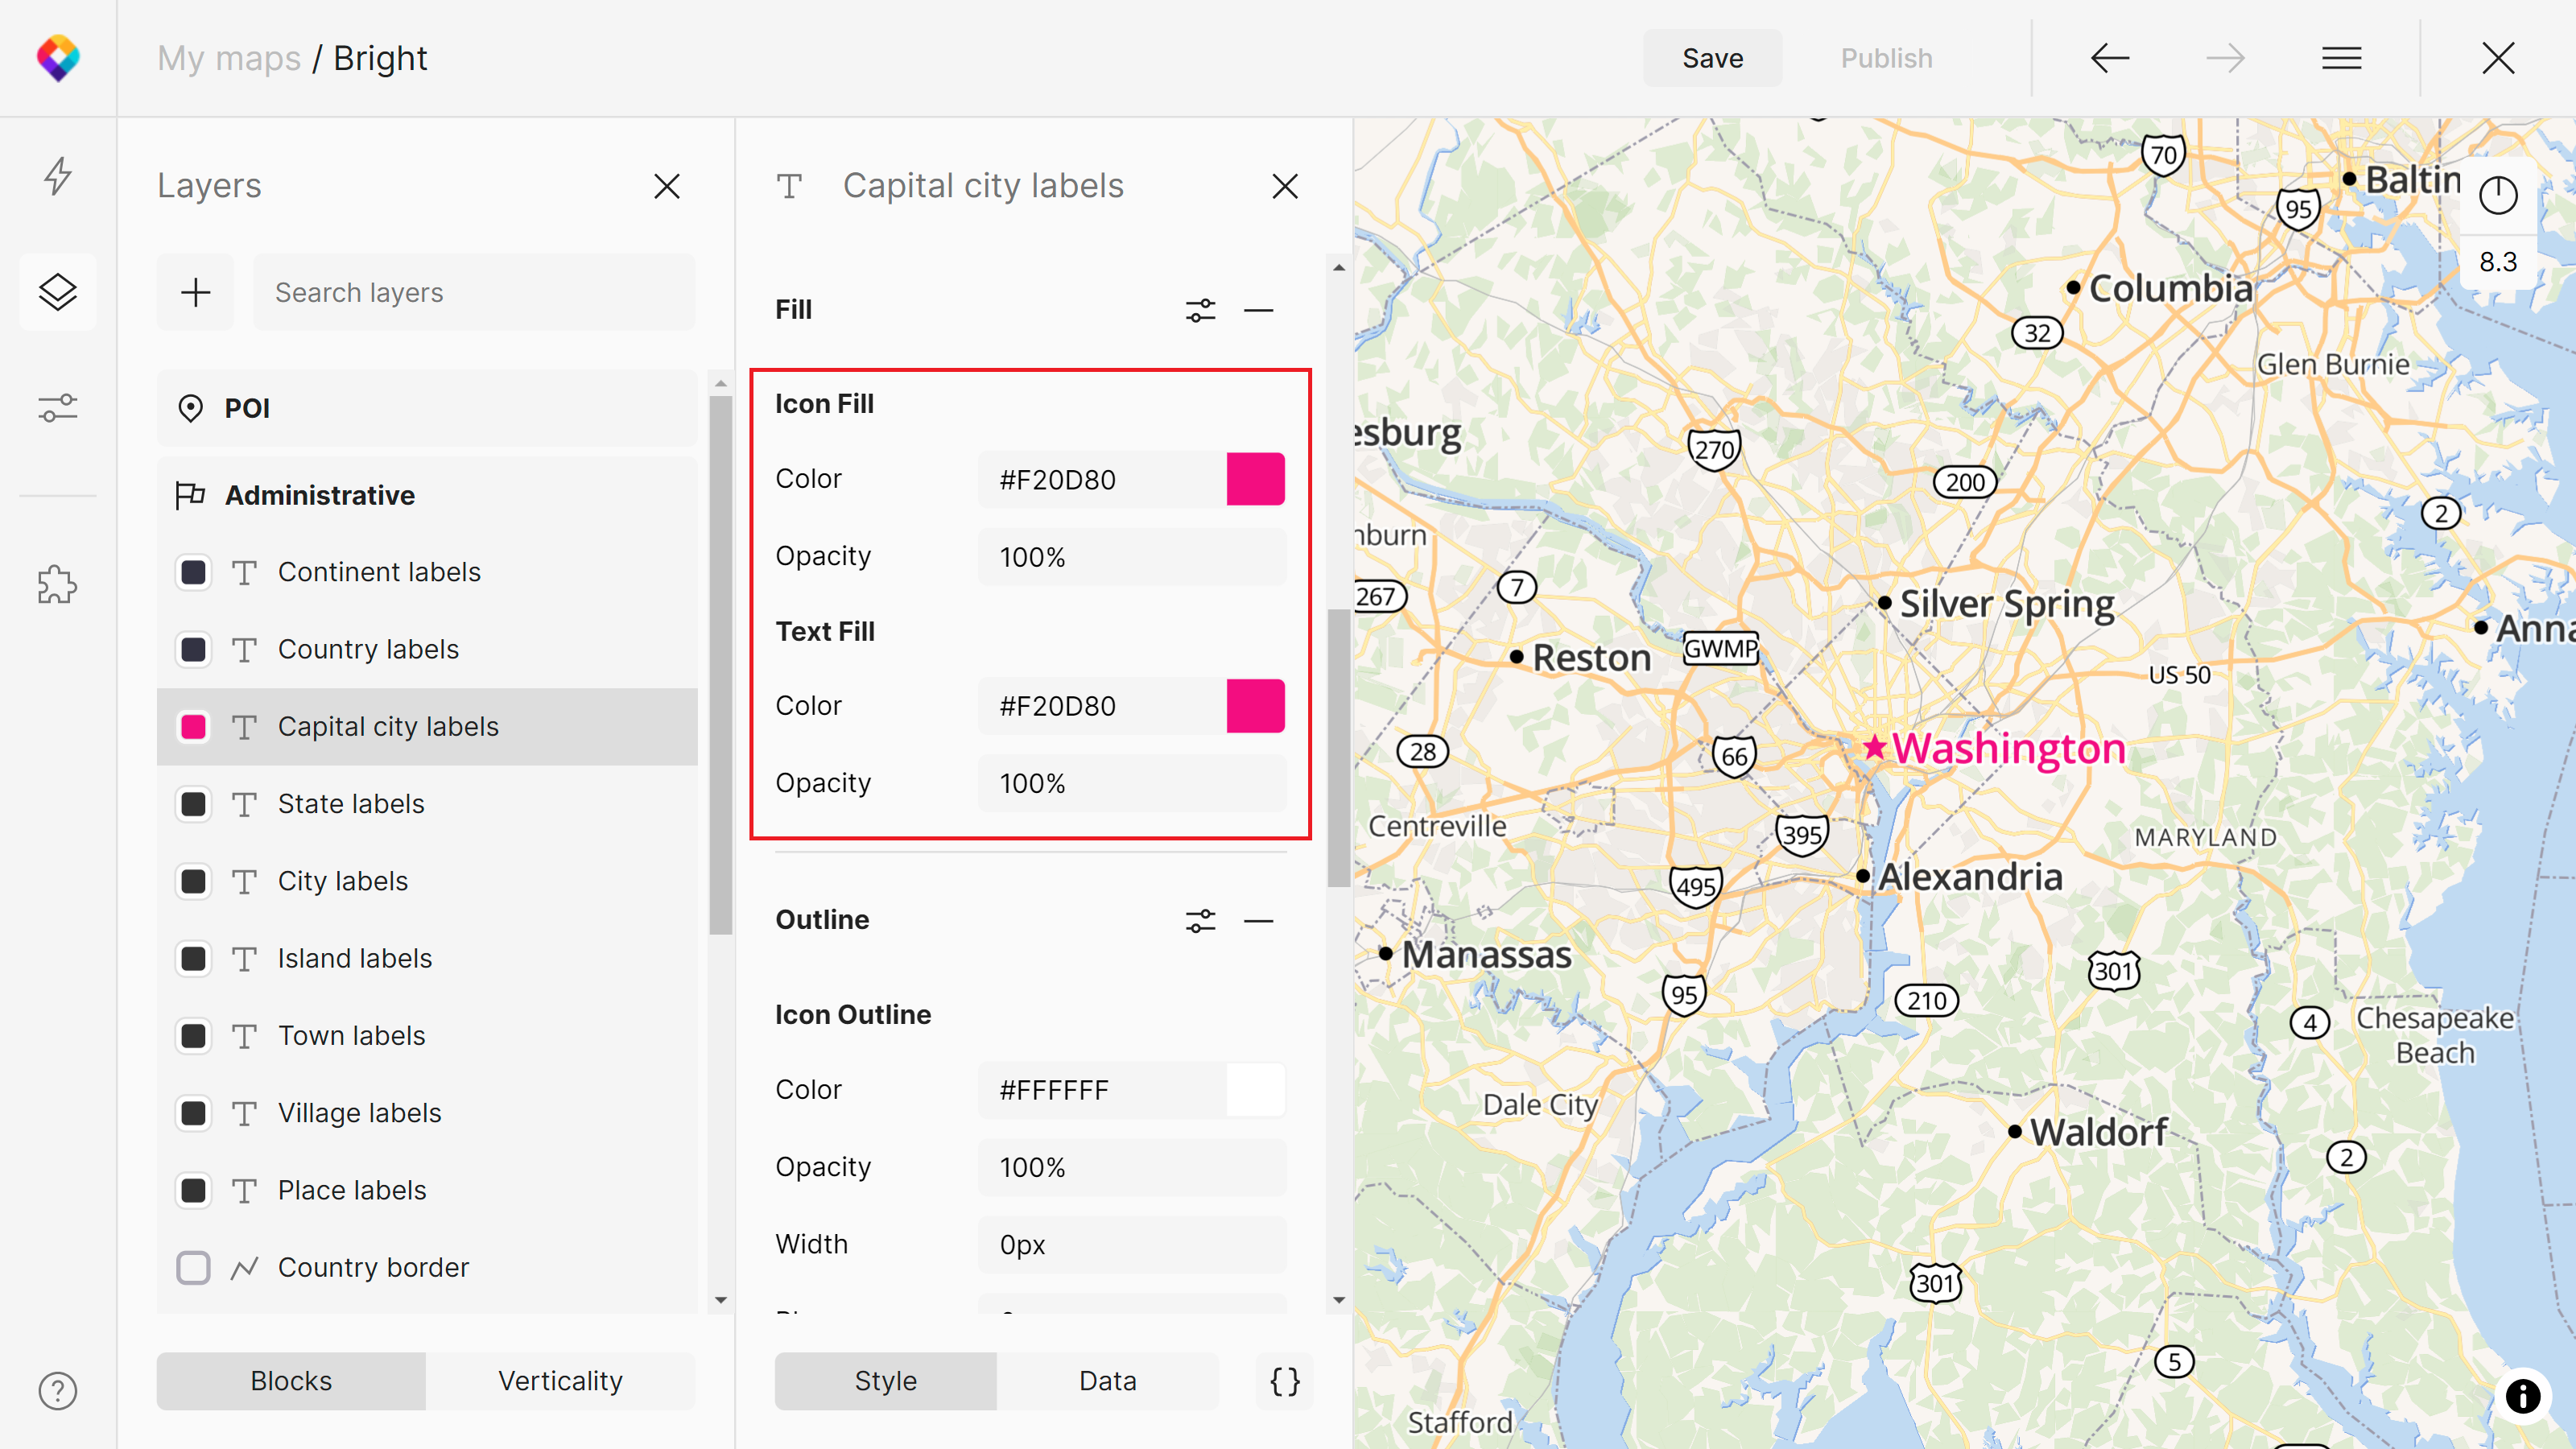This screenshot has width=2576, height=1449.
Task: Click the Text Fill pink color swatch
Action: 1255,706
